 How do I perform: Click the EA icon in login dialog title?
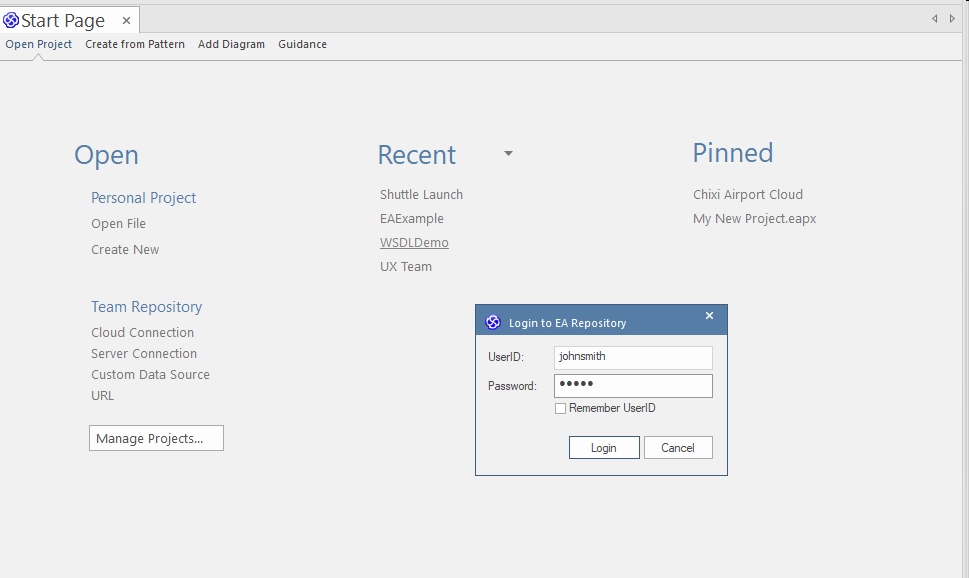coord(492,322)
